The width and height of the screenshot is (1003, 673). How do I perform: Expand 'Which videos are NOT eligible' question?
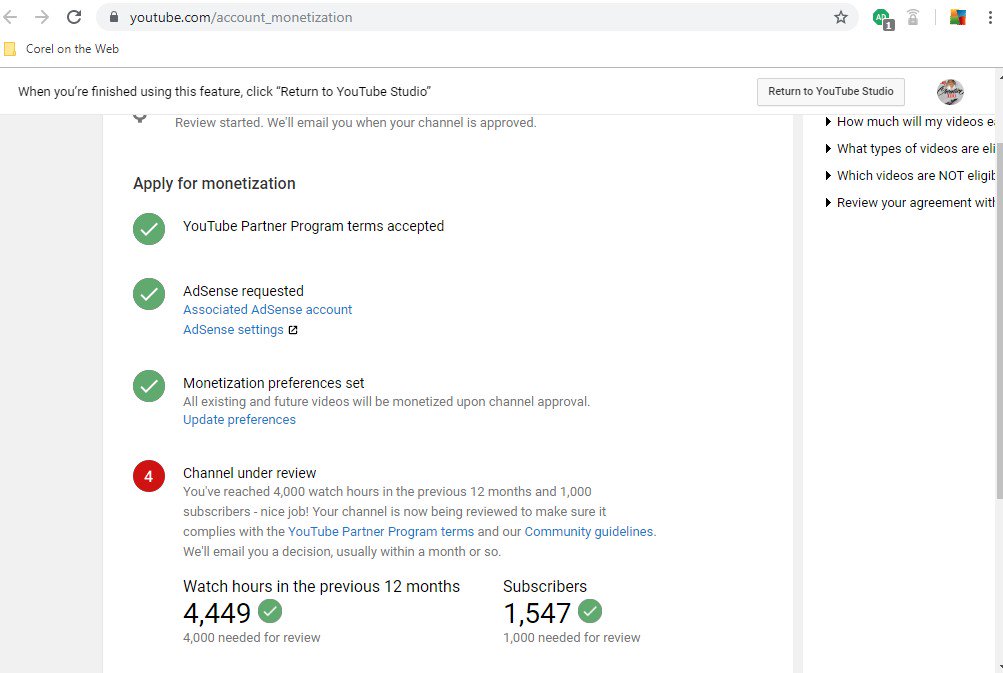[x=910, y=175]
